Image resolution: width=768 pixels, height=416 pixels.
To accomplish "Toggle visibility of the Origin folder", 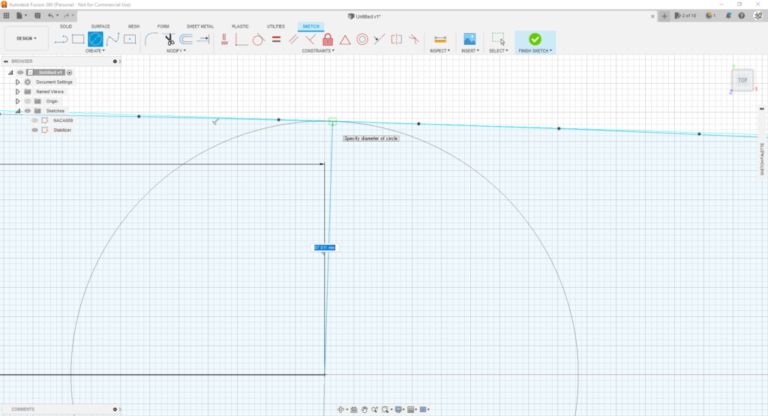I will (x=26, y=101).
